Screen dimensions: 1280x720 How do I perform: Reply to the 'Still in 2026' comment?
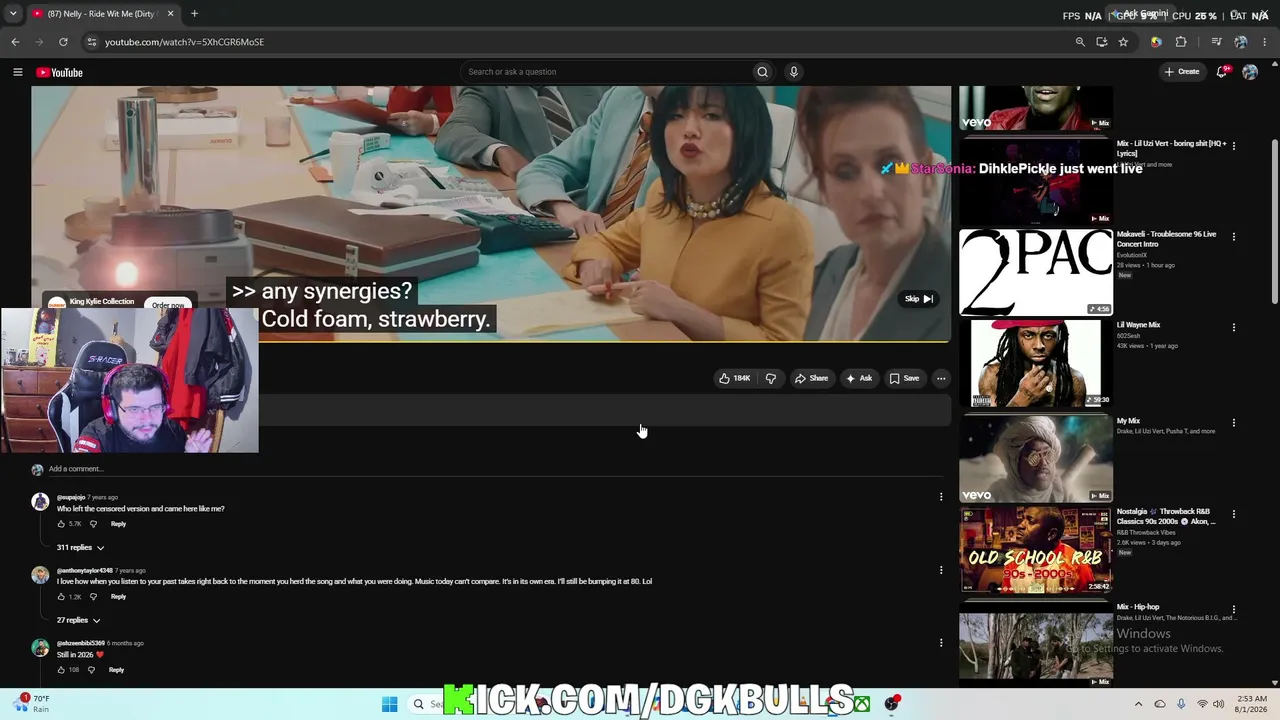click(x=116, y=670)
